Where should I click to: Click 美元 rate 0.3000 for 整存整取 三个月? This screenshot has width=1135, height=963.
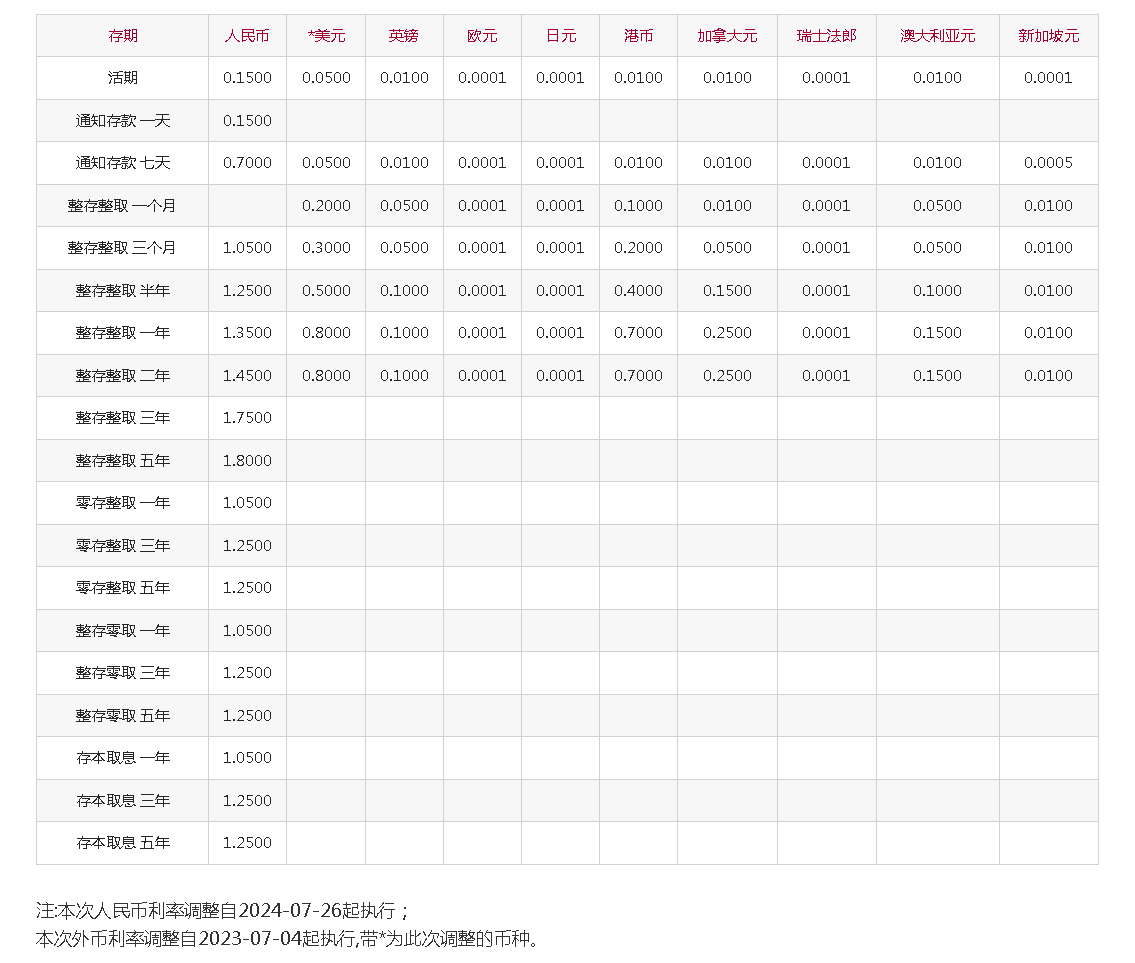(326, 248)
